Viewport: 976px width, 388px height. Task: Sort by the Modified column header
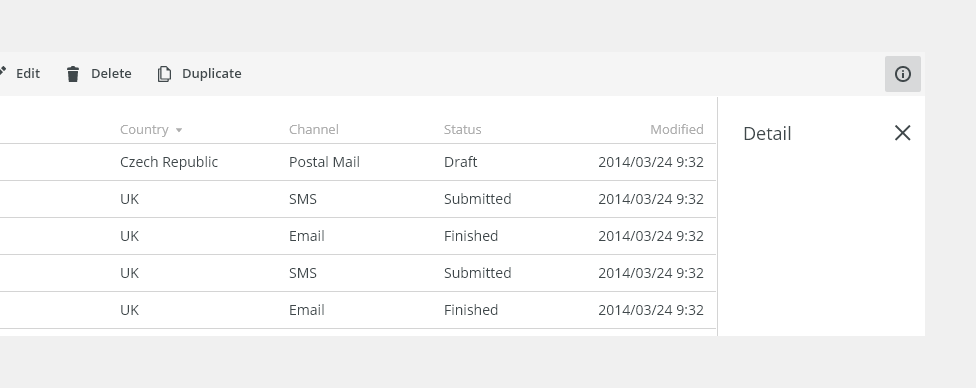pos(677,130)
